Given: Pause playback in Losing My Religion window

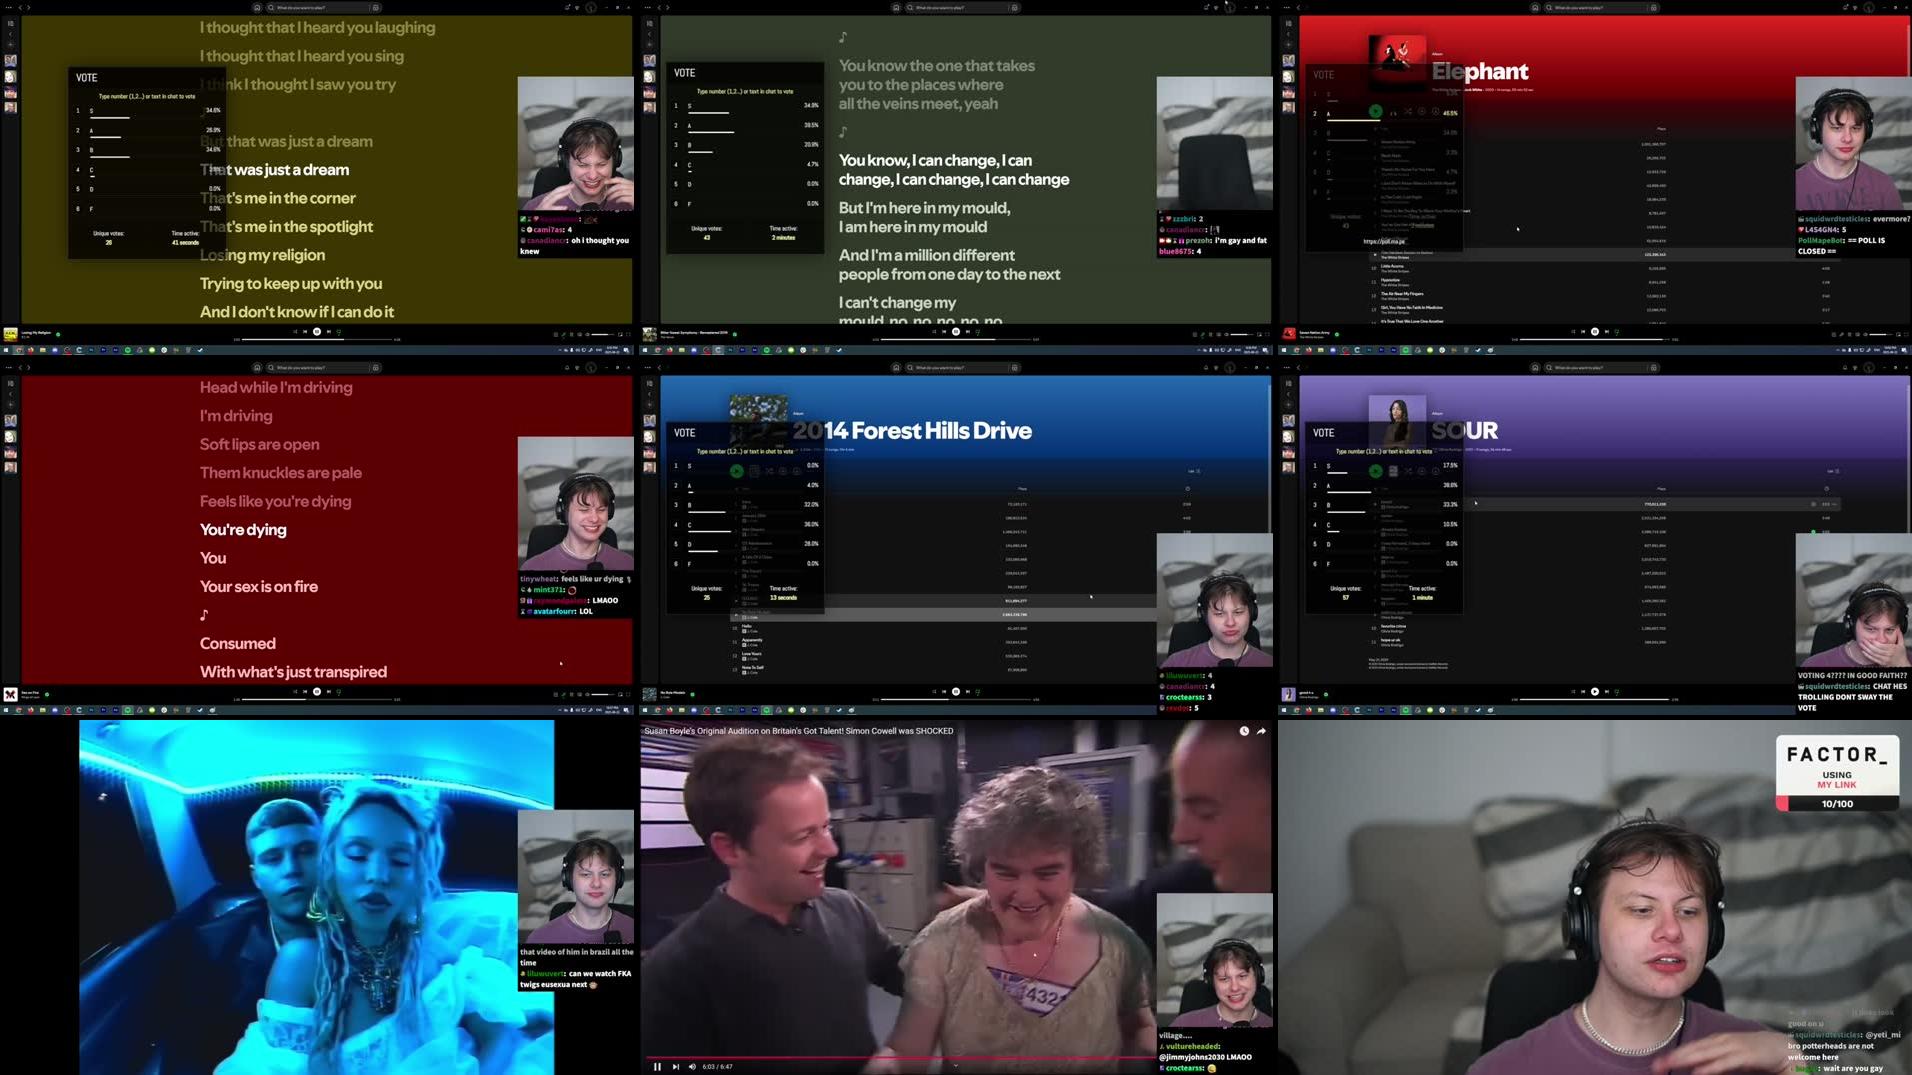Looking at the screenshot, I should (317, 332).
